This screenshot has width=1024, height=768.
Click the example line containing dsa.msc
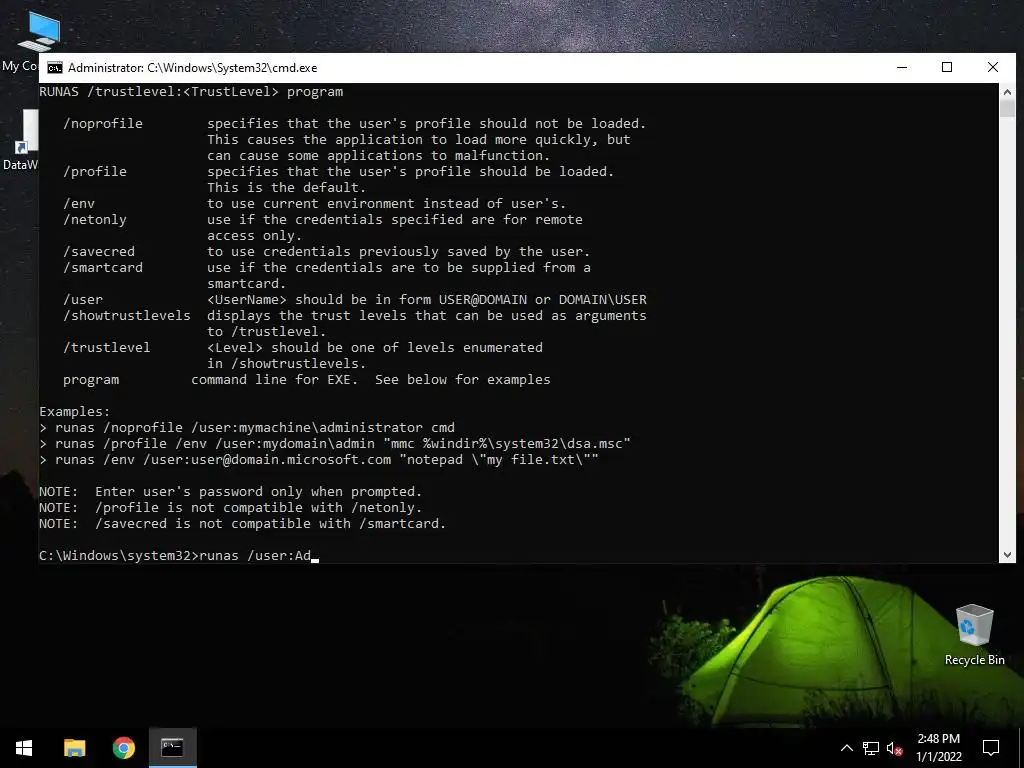(342, 443)
